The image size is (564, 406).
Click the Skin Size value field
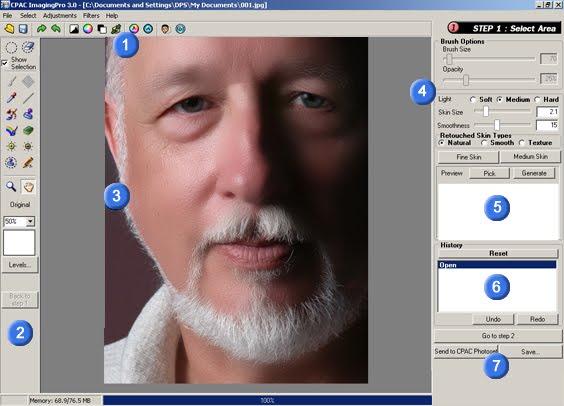tap(547, 112)
